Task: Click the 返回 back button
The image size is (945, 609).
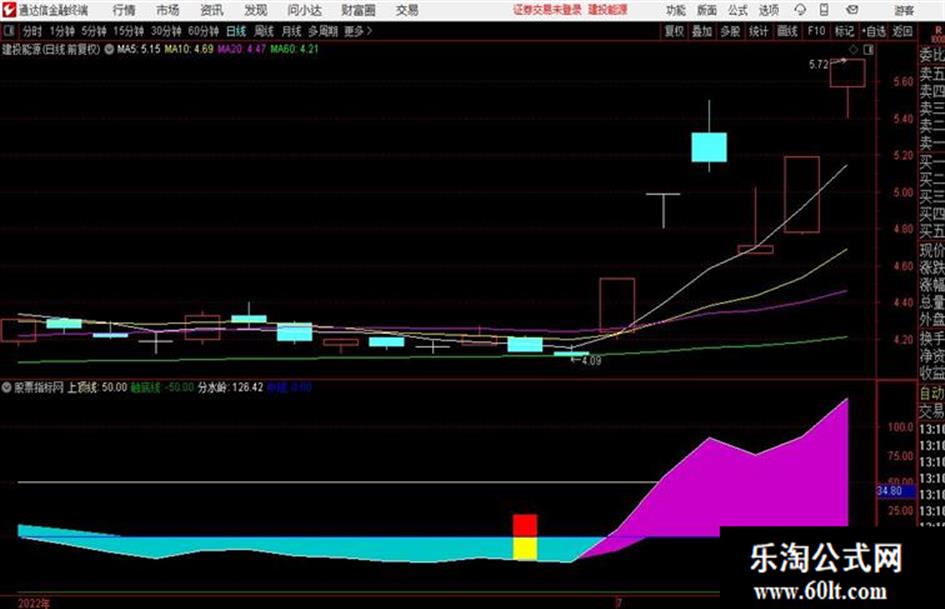Action: pos(902,31)
